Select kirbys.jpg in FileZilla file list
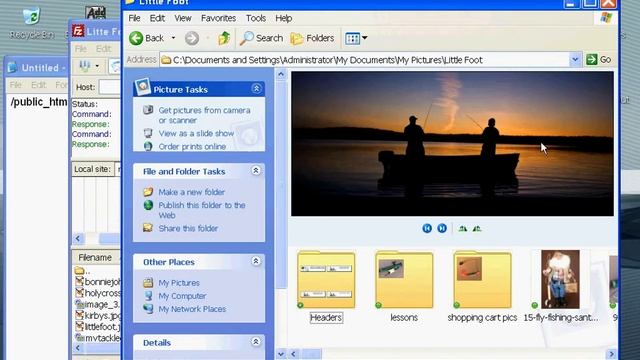This screenshot has width=640, height=360. tap(98, 316)
